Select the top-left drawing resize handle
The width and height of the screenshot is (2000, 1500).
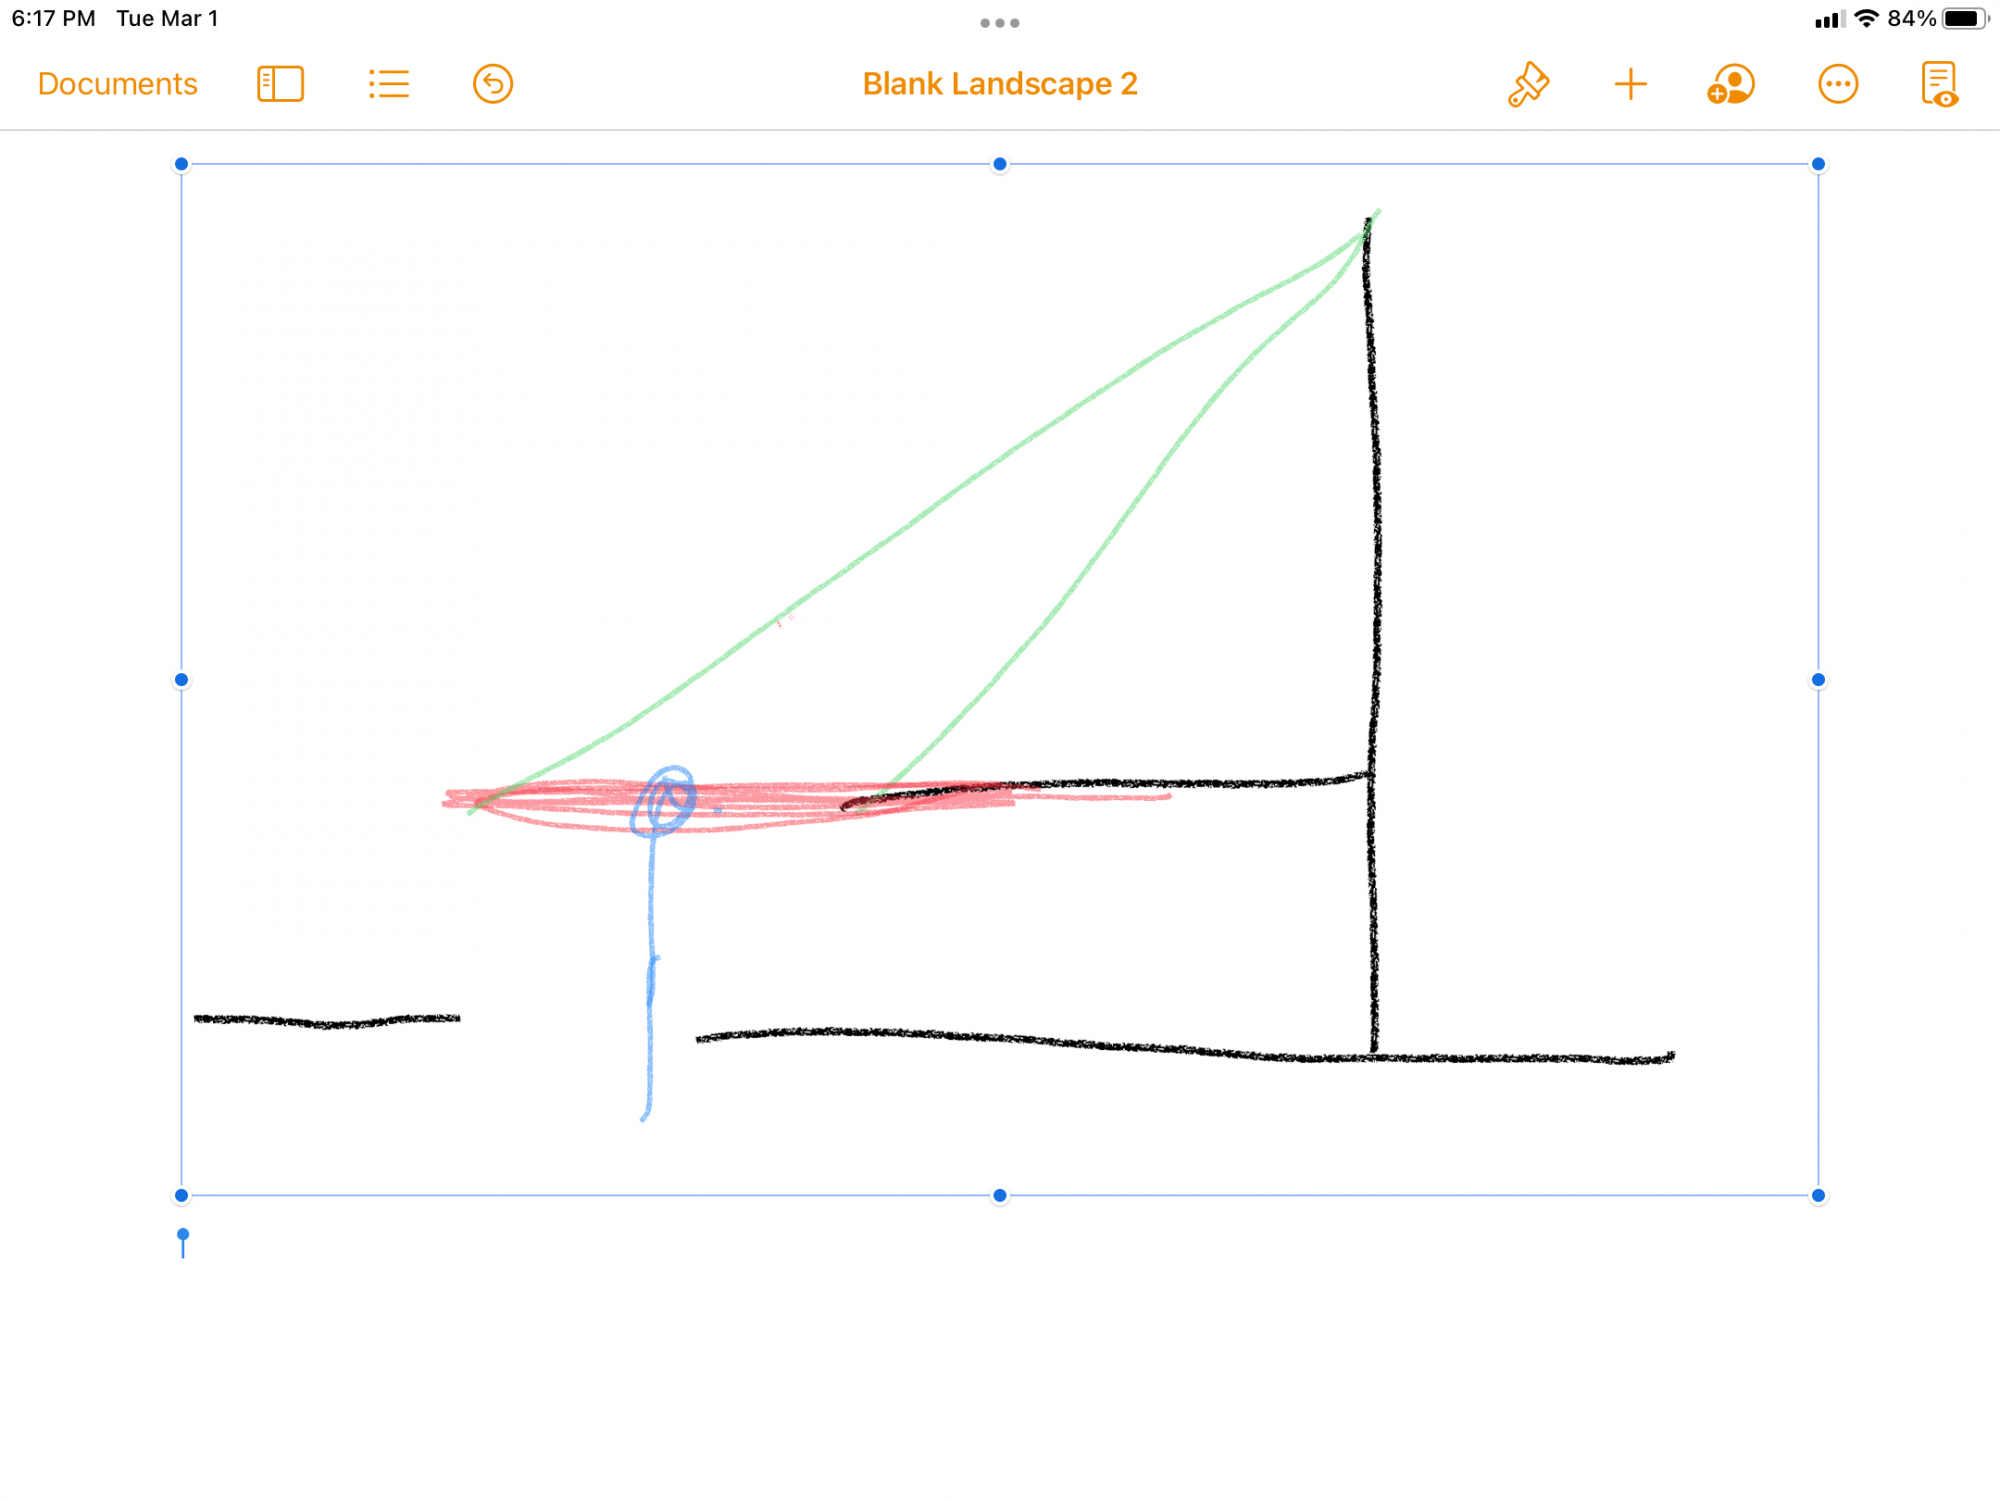(x=181, y=164)
